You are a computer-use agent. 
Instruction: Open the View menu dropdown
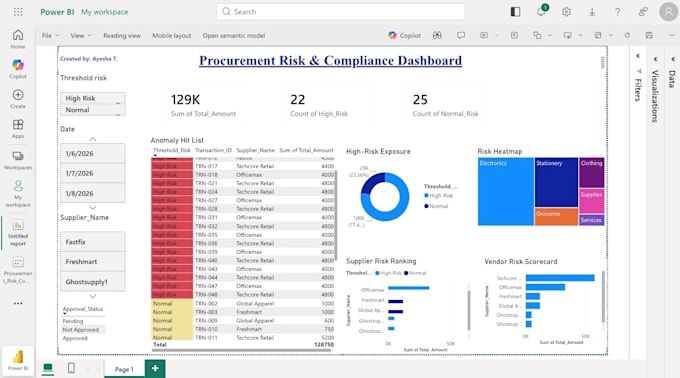pyautogui.click(x=81, y=36)
